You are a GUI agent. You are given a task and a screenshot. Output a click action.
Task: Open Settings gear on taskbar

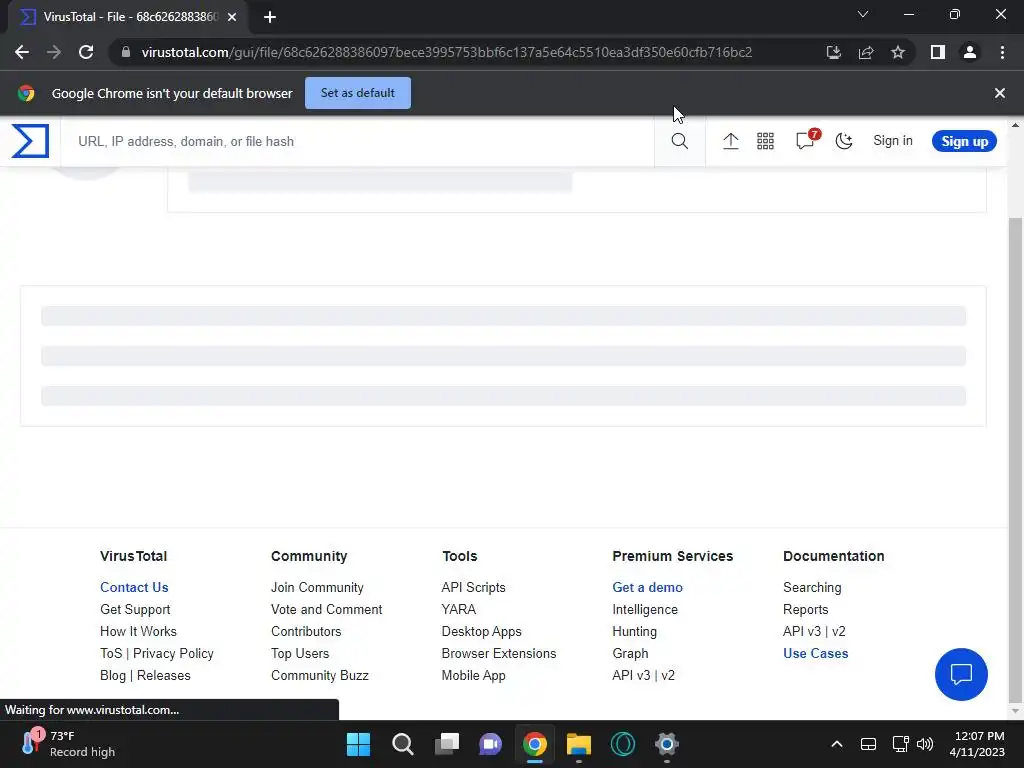point(667,744)
